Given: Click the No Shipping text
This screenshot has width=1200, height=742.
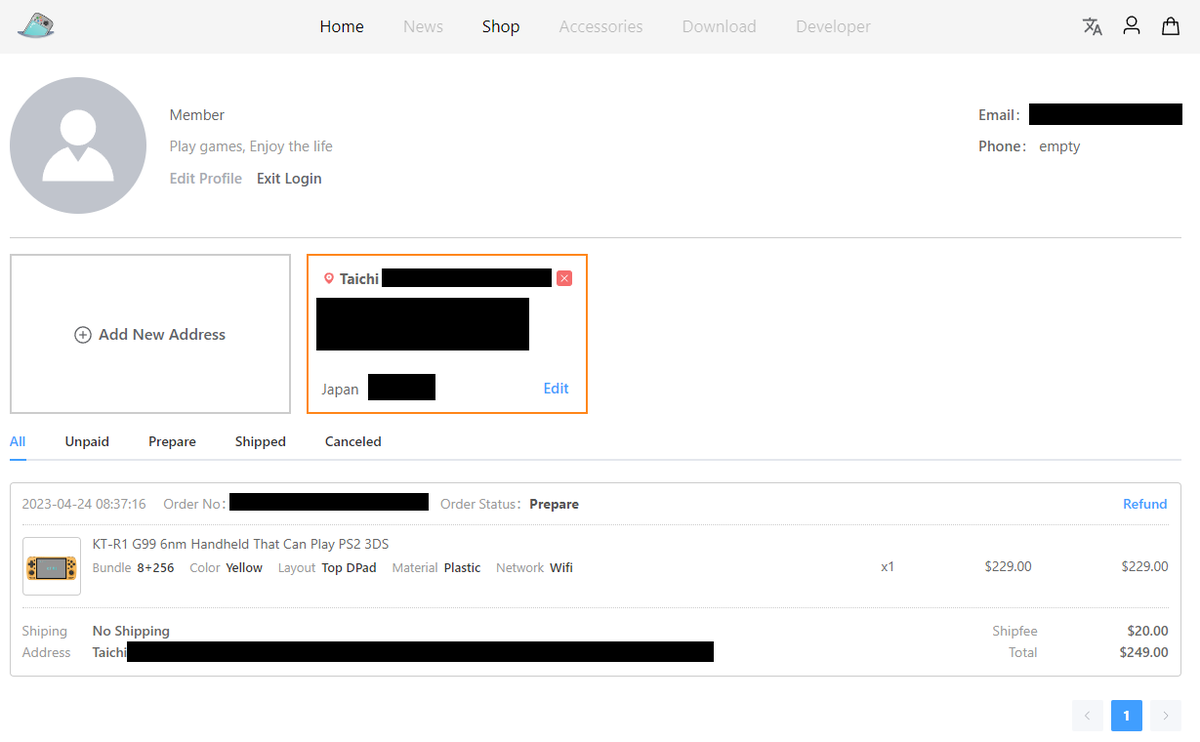Looking at the screenshot, I should pyautogui.click(x=131, y=631).
